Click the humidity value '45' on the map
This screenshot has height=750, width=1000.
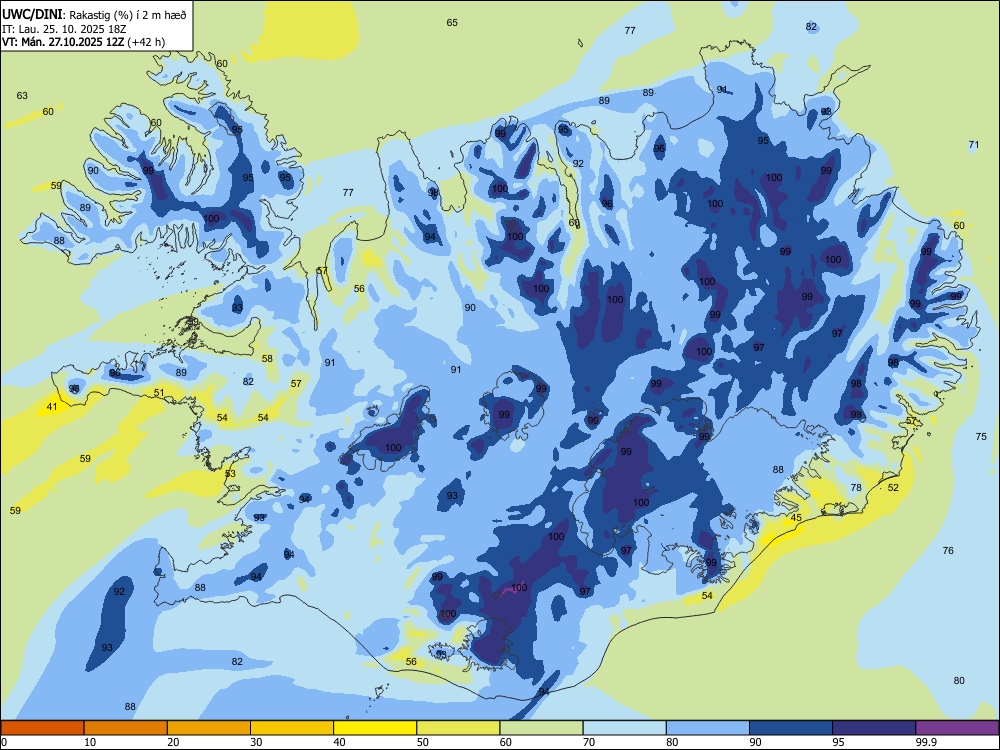pos(796,518)
